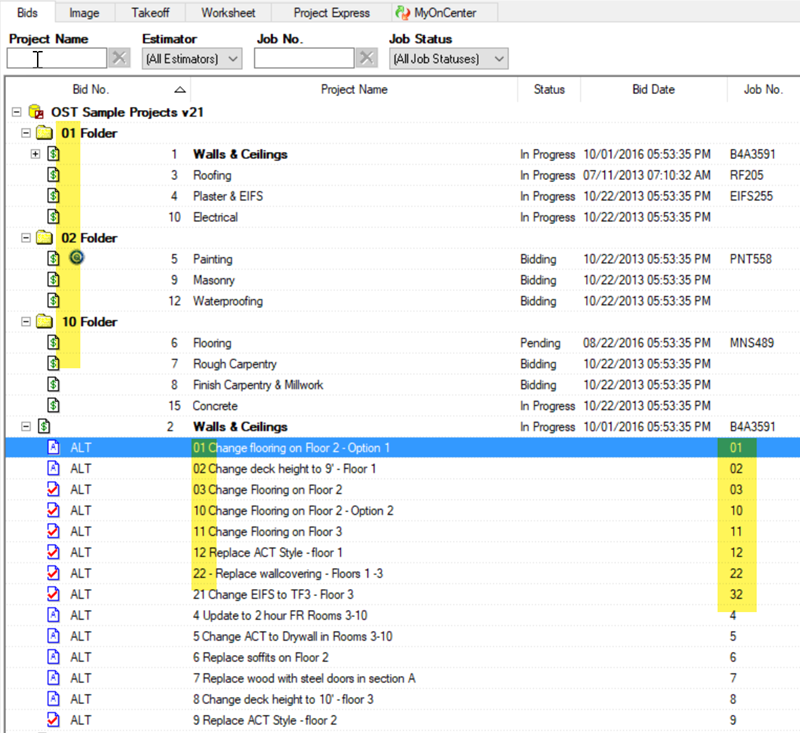Clear the Project Name filter
Screen dimensions: 800x733
click(119, 58)
